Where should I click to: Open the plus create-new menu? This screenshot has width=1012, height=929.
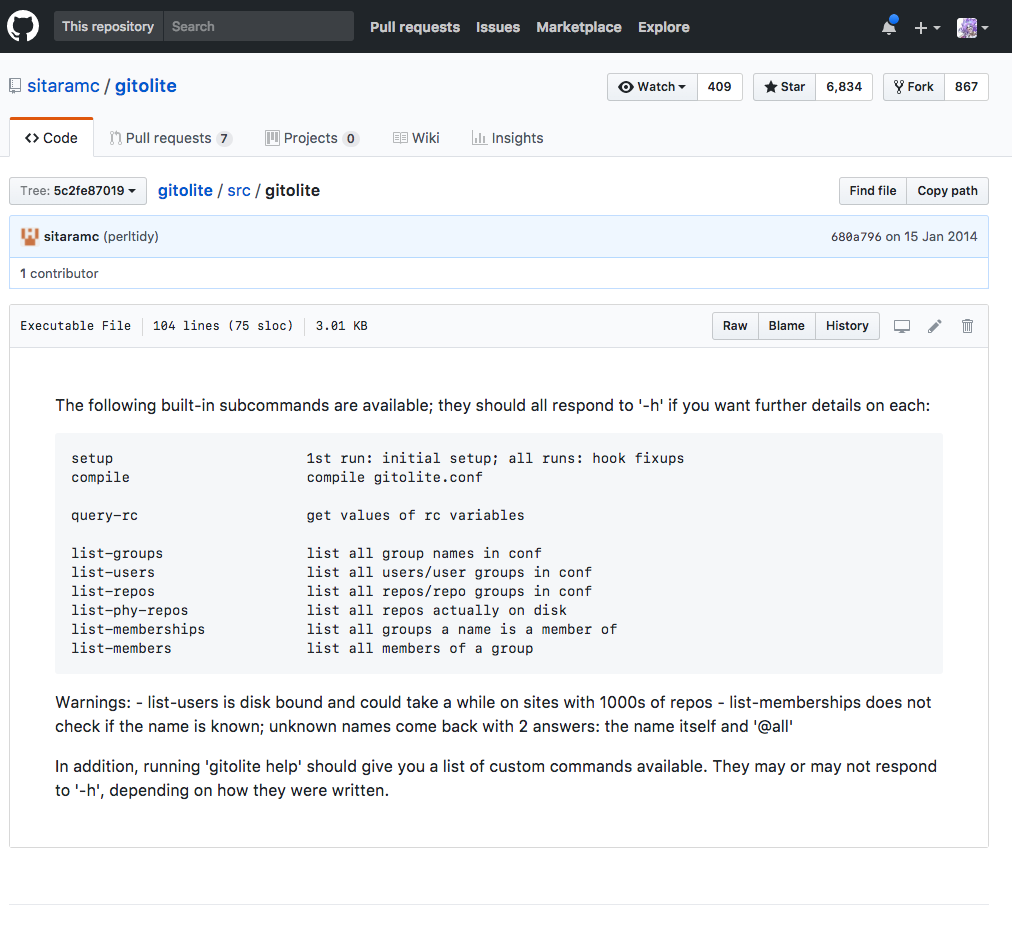coord(927,27)
